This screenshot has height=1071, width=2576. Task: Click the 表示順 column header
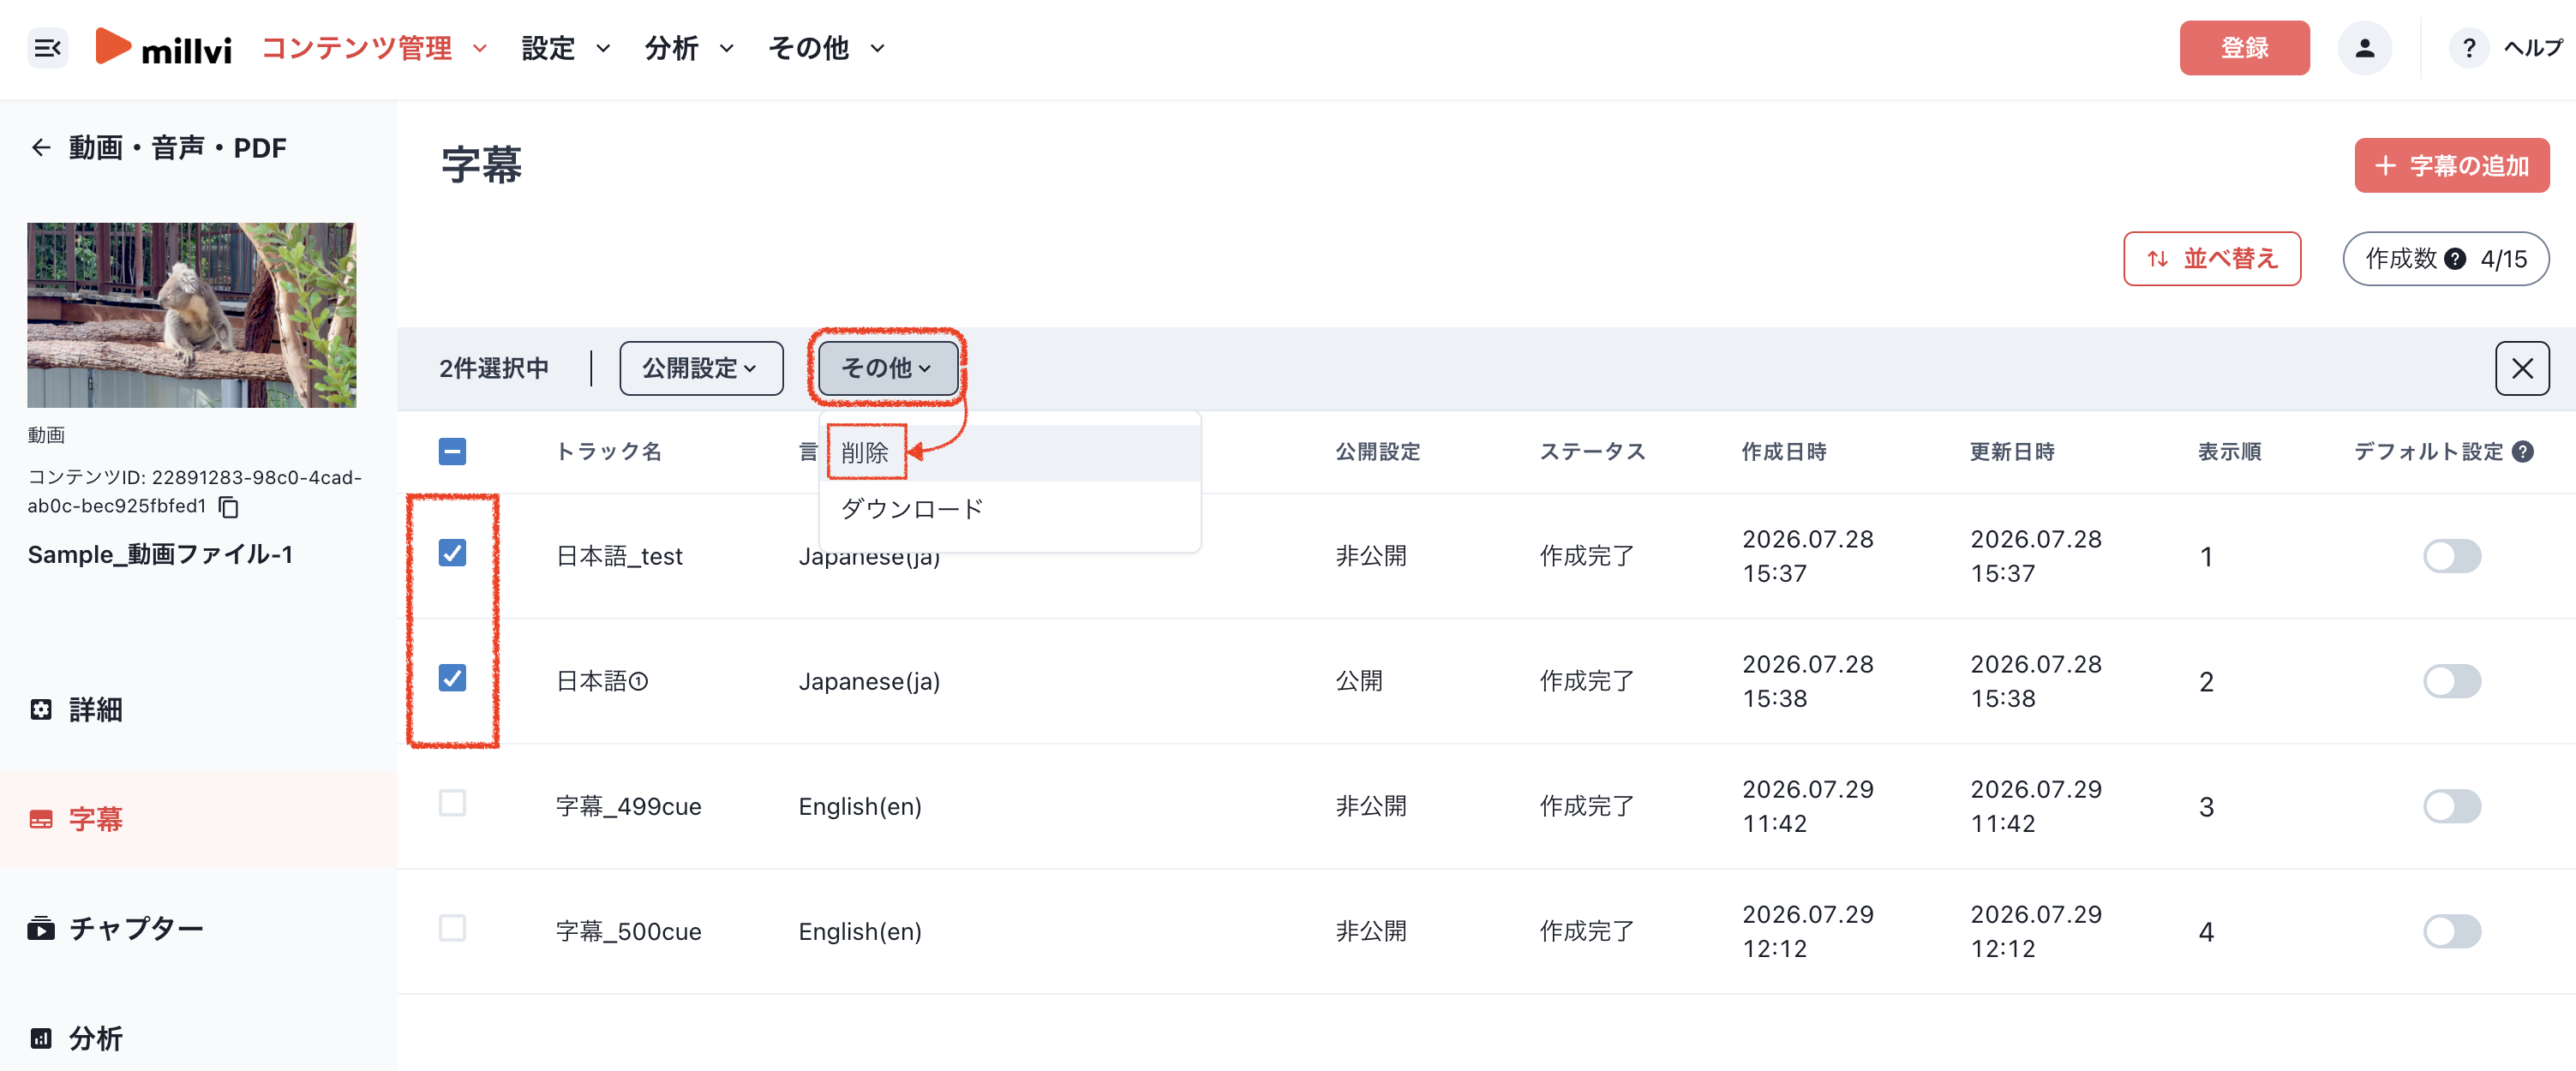coord(2229,452)
